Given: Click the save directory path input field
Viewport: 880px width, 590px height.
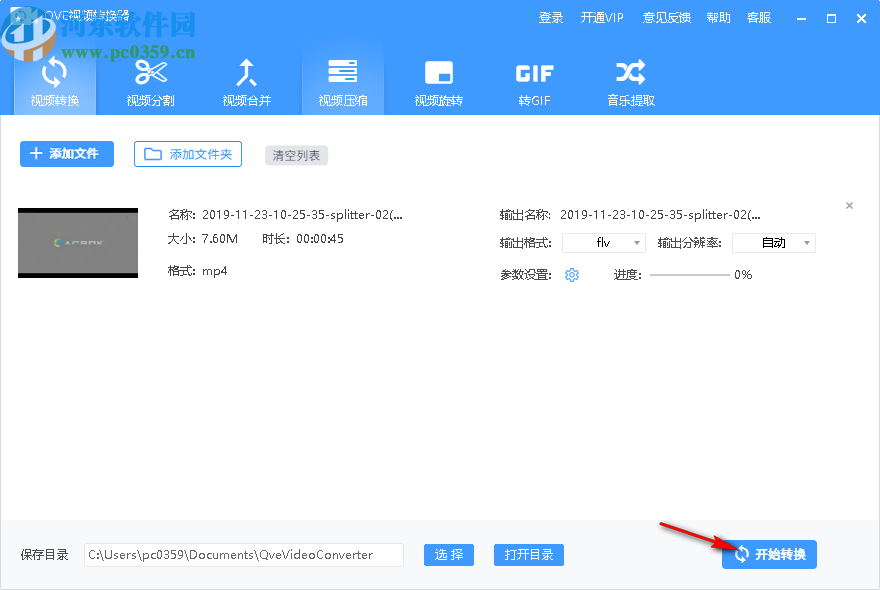Looking at the screenshot, I should click(243, 554).
